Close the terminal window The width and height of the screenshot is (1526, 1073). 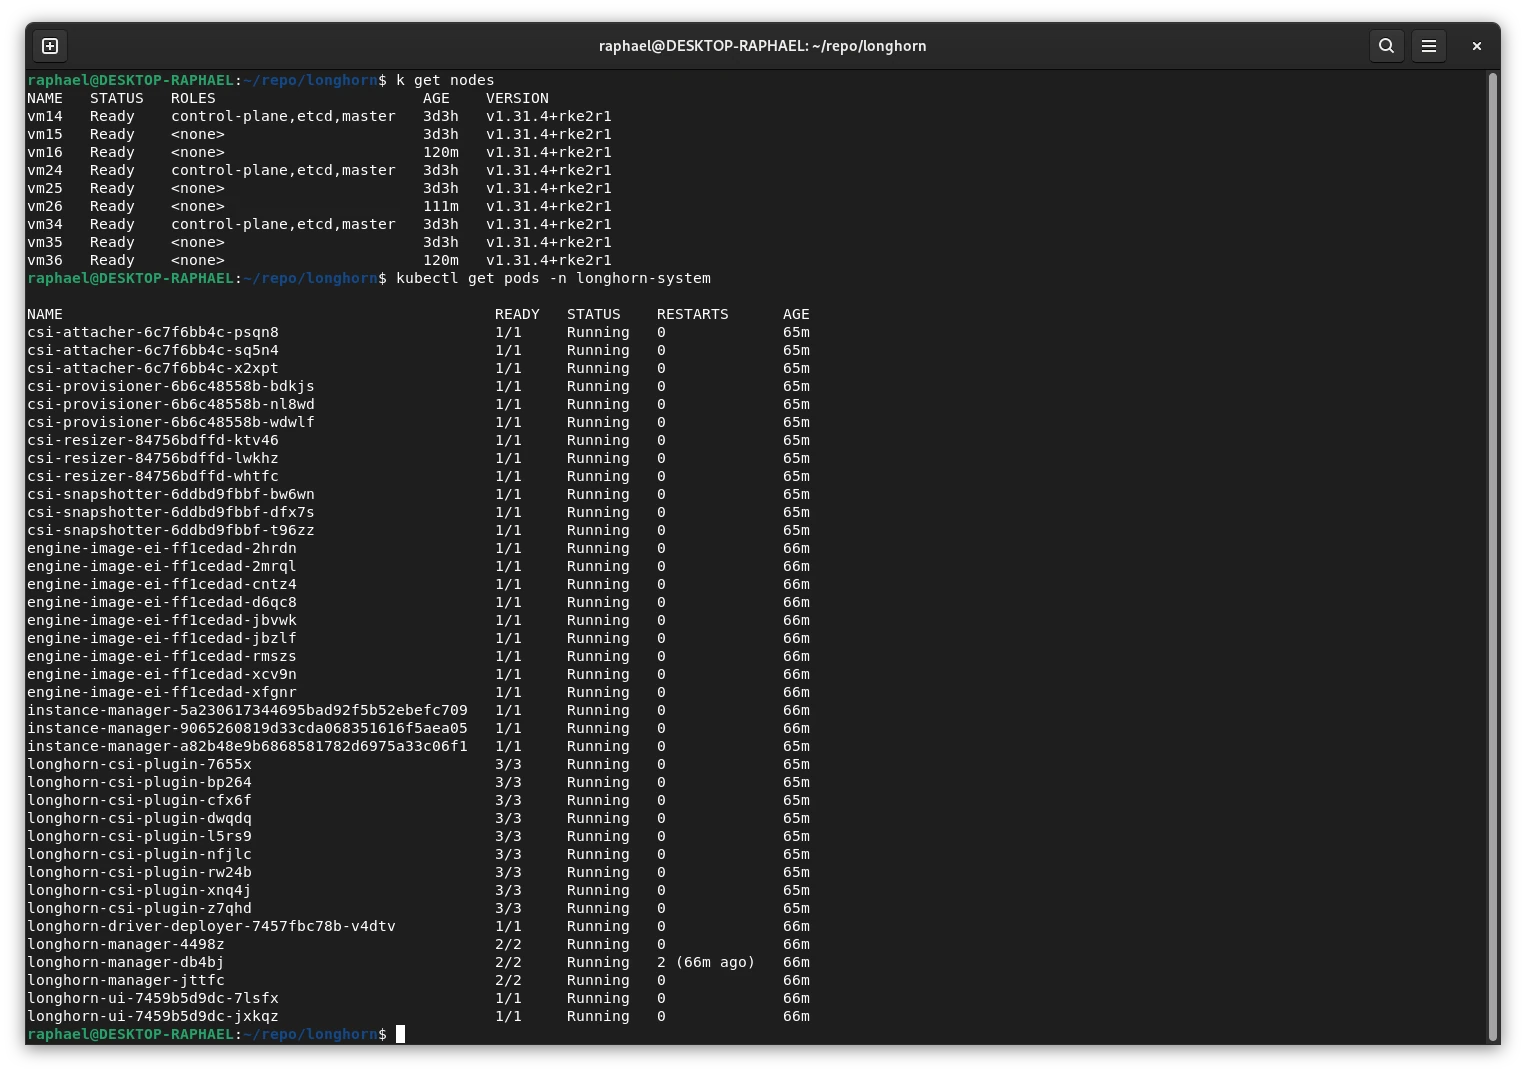pos(1476,46)
